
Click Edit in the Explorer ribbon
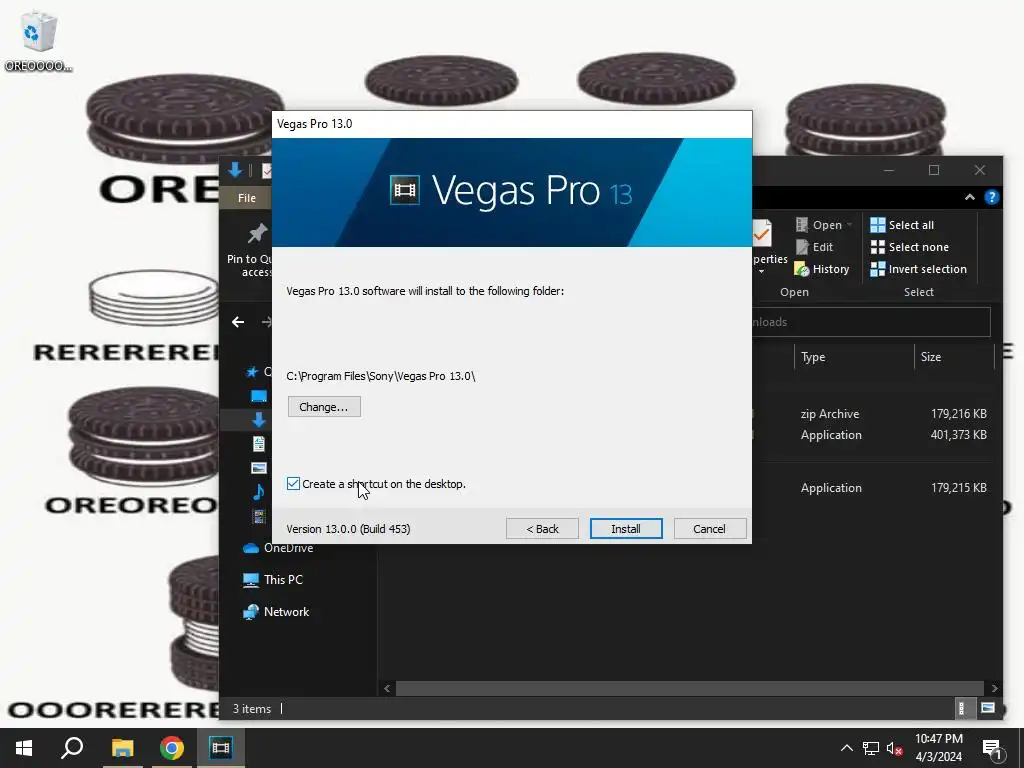coord(814,247)
